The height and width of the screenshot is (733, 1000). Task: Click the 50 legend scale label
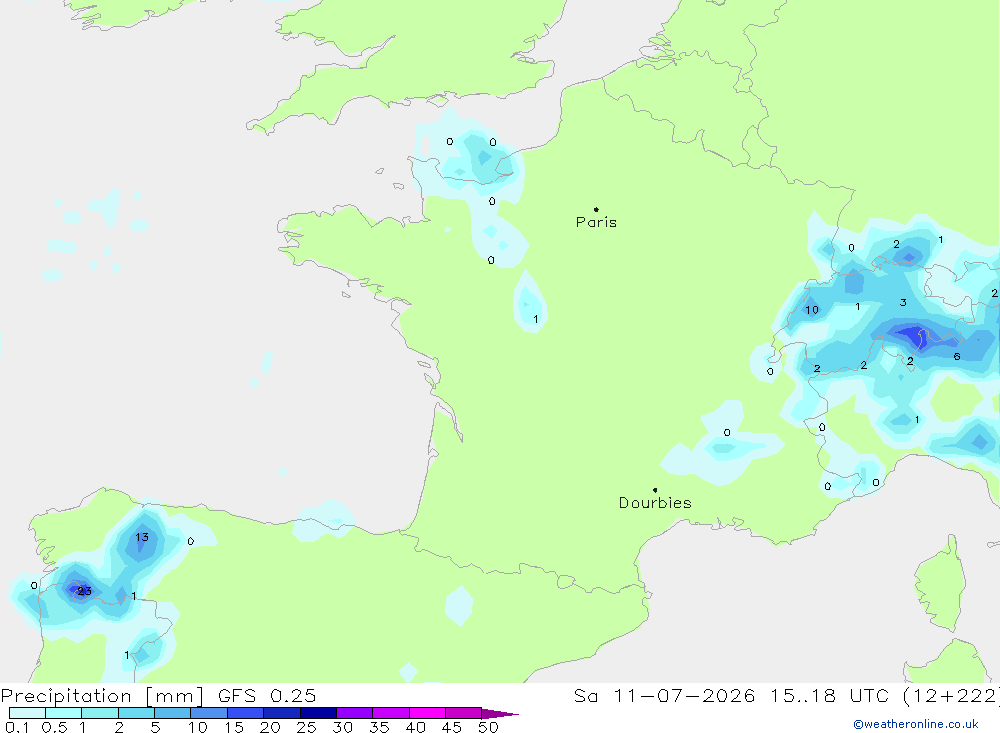point(488,727)
